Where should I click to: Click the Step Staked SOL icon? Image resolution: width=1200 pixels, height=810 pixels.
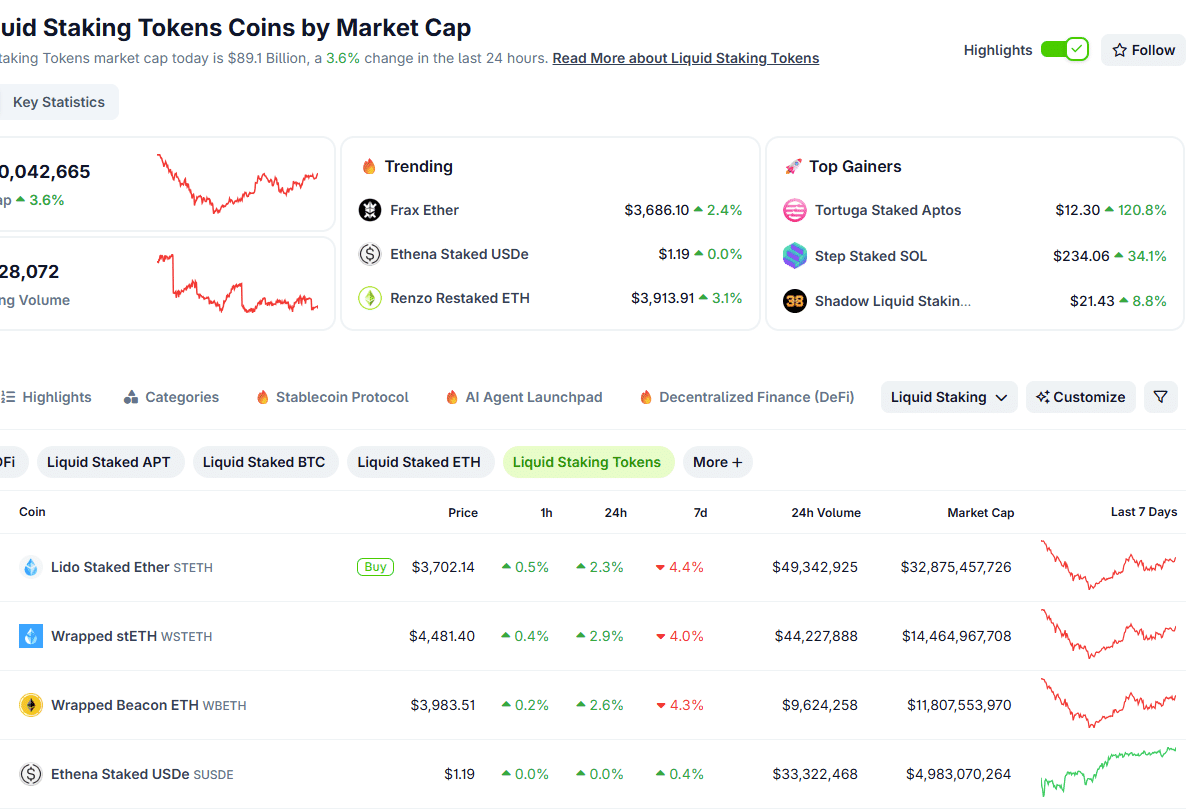(795, 256)
